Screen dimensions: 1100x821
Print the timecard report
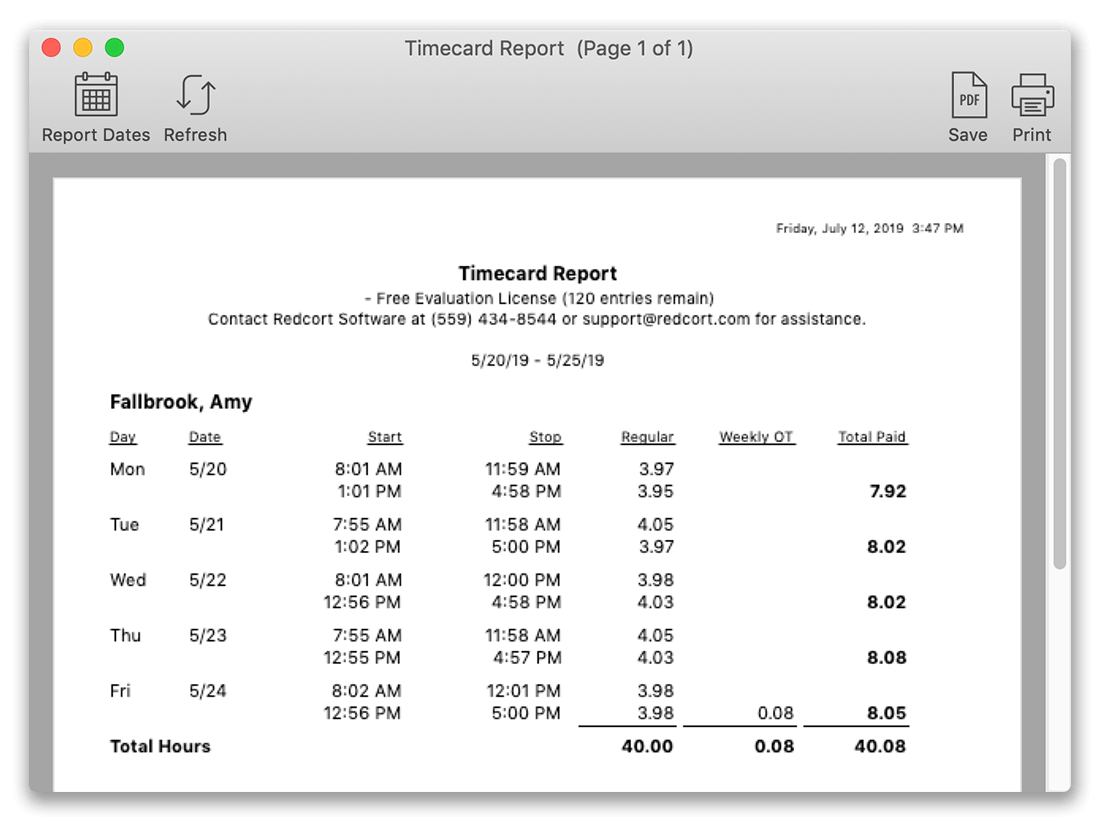coord(1031,93)
